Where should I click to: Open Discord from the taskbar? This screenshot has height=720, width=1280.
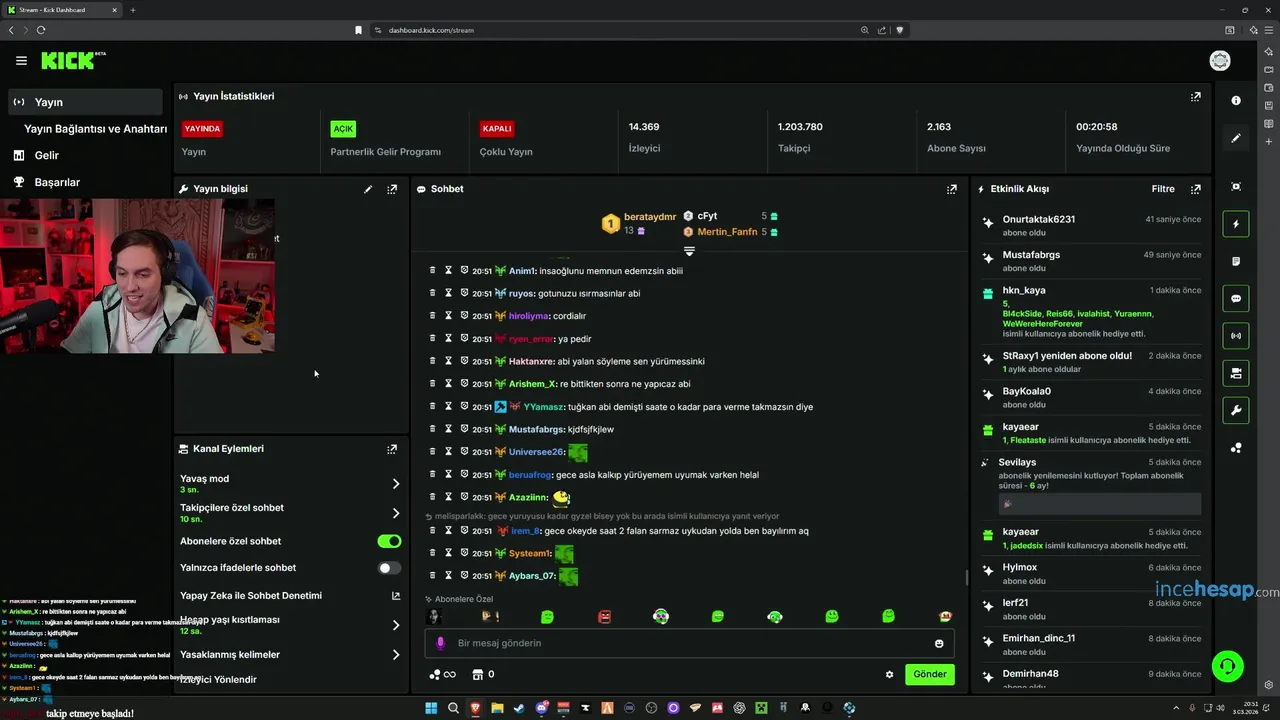pyautogui.click(x=541, y=708)
